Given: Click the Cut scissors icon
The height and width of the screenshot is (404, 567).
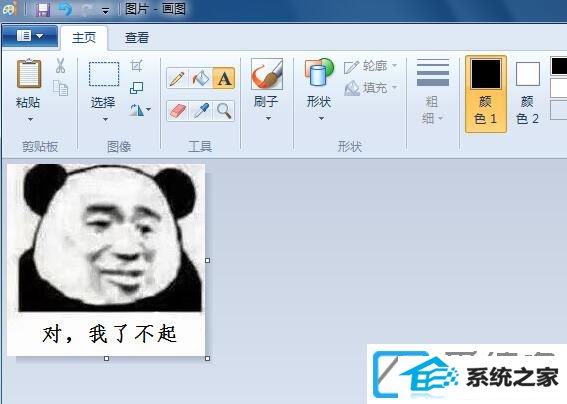Looking at the screenshot, I should [x=60, y=65].
